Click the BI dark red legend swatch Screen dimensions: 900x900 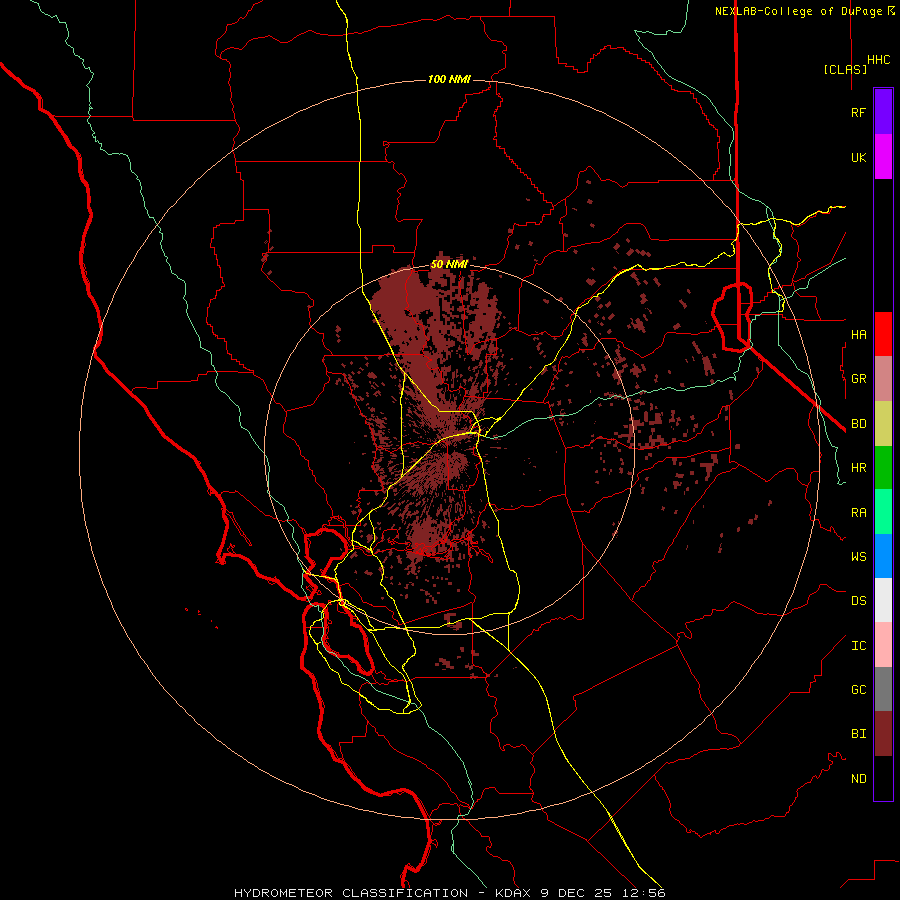[x=883, y=734]
